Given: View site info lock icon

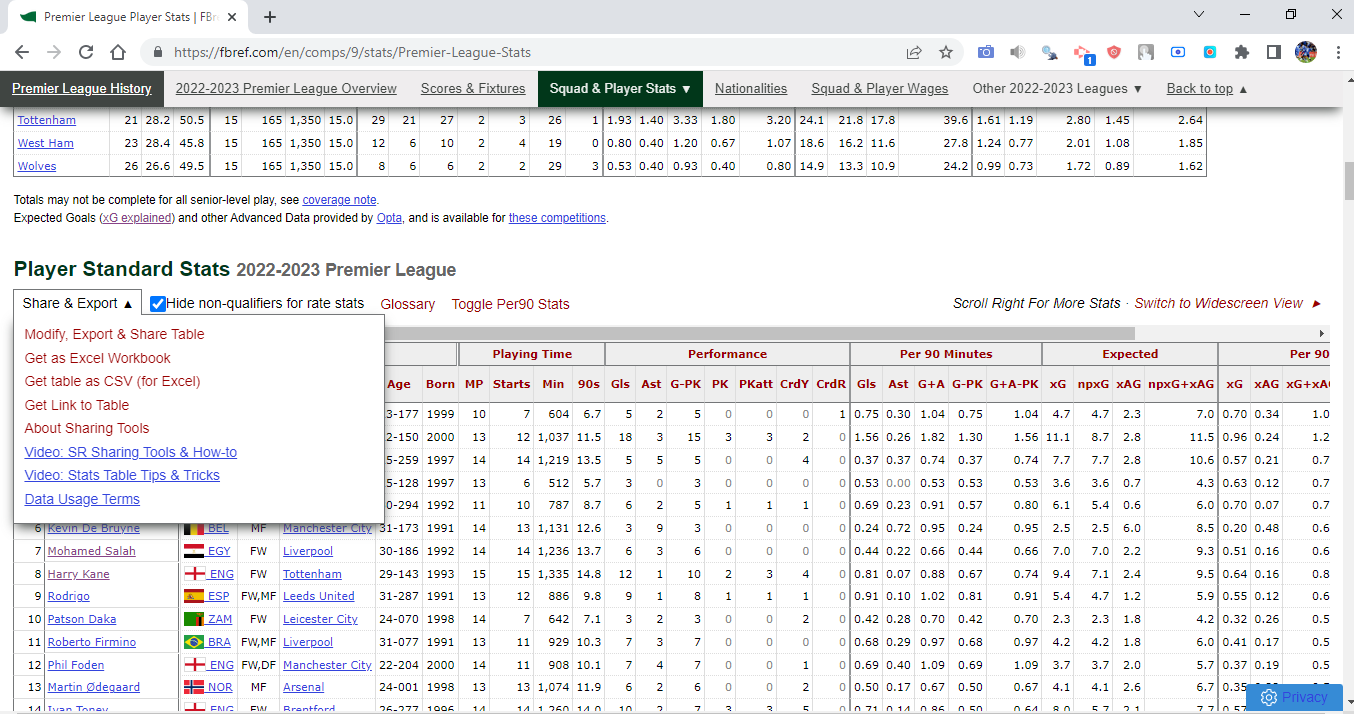Looking at the screenshot, I should tap(157, 52).
